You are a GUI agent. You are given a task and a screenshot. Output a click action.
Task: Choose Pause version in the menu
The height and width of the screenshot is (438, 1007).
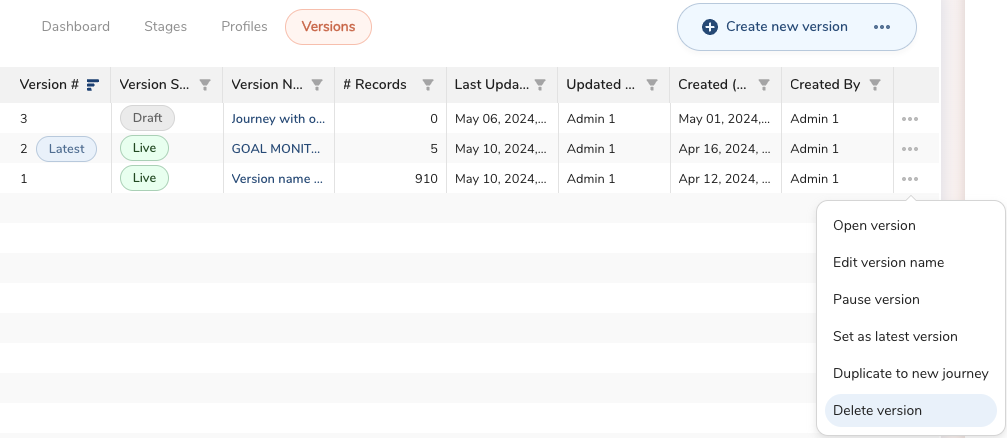[876, 299]
